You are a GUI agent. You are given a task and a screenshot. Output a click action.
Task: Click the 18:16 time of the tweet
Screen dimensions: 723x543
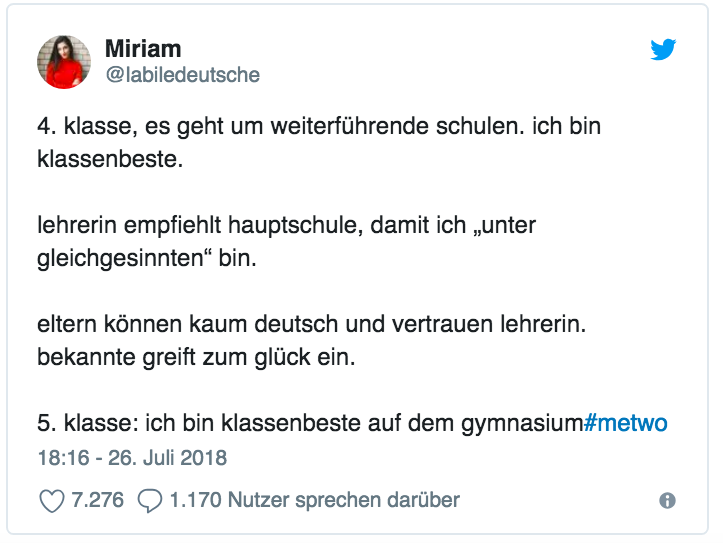64,458
